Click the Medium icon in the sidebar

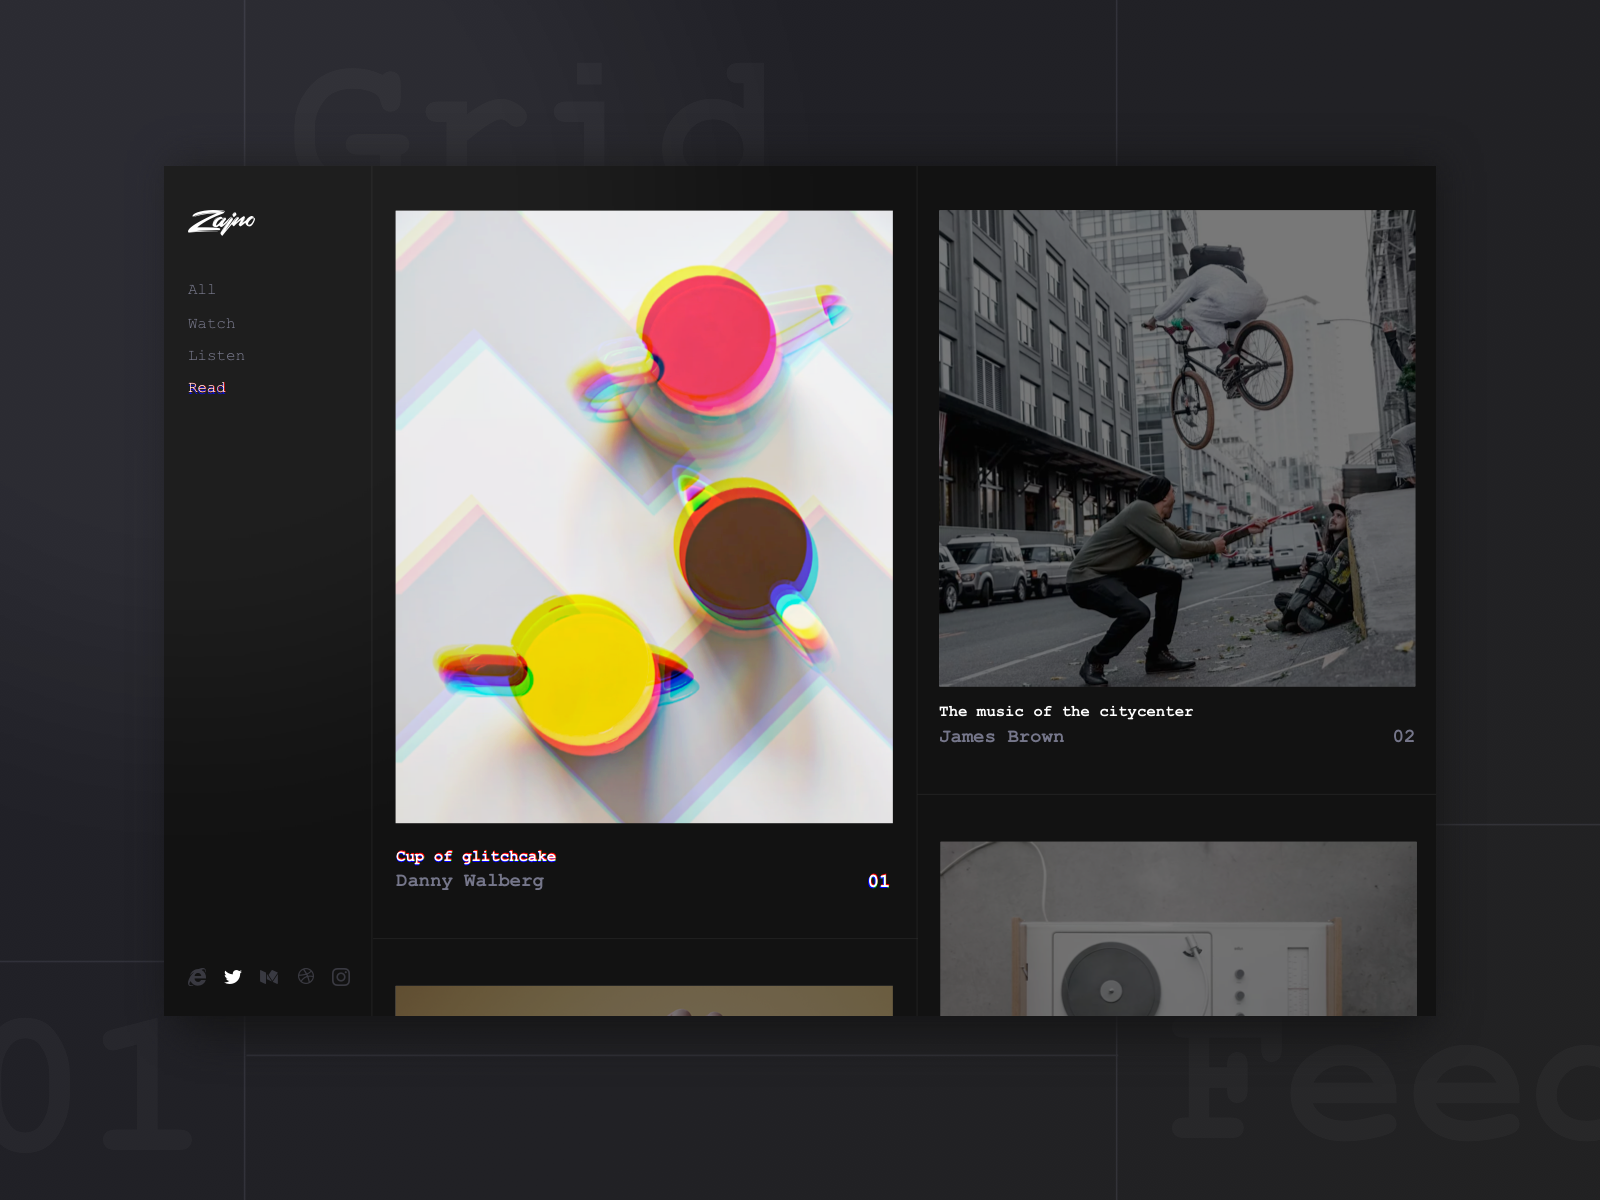point(269,977)
